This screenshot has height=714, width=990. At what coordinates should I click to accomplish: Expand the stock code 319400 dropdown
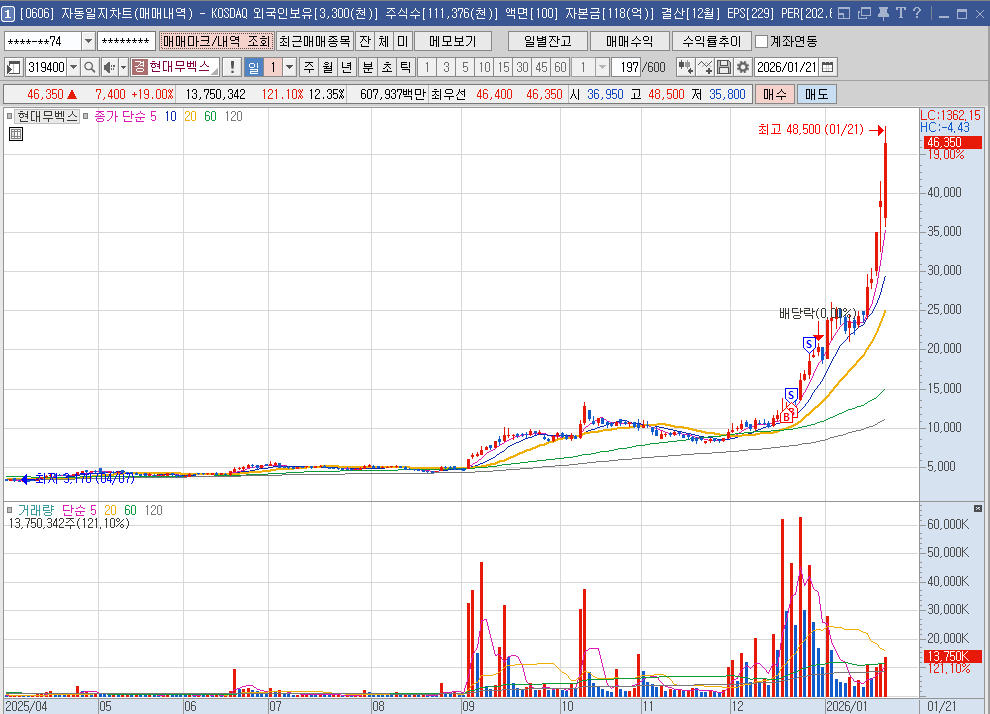tap(73, 67)
